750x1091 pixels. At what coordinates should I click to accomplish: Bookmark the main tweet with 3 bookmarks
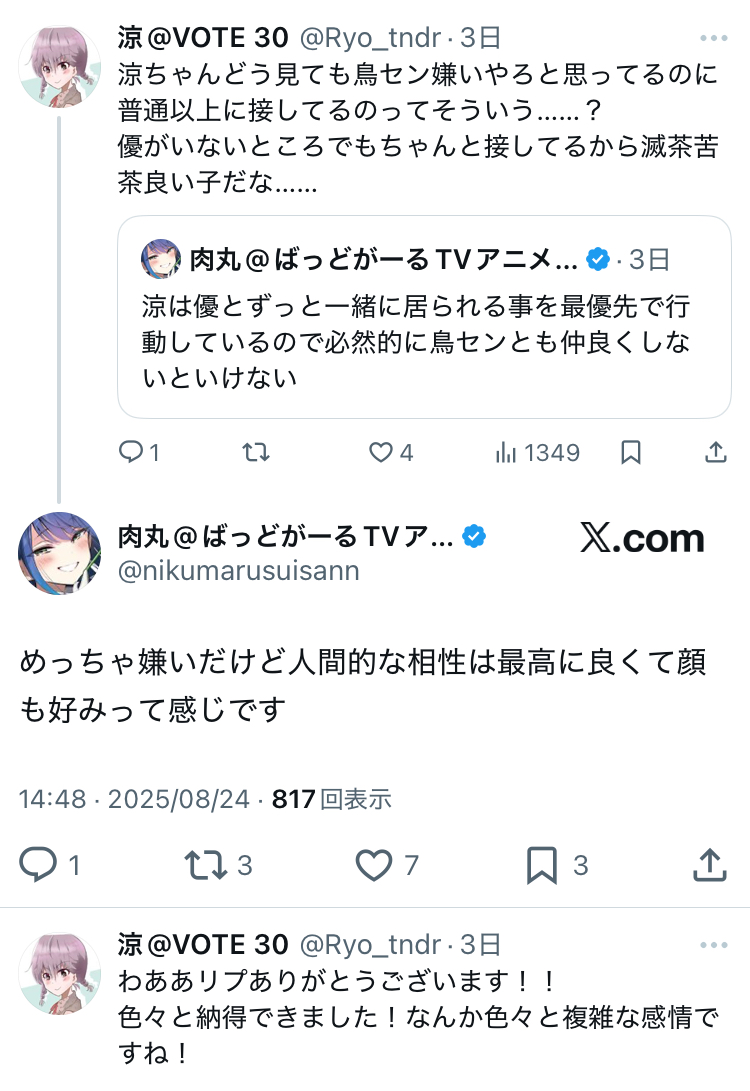click(542, 864)
